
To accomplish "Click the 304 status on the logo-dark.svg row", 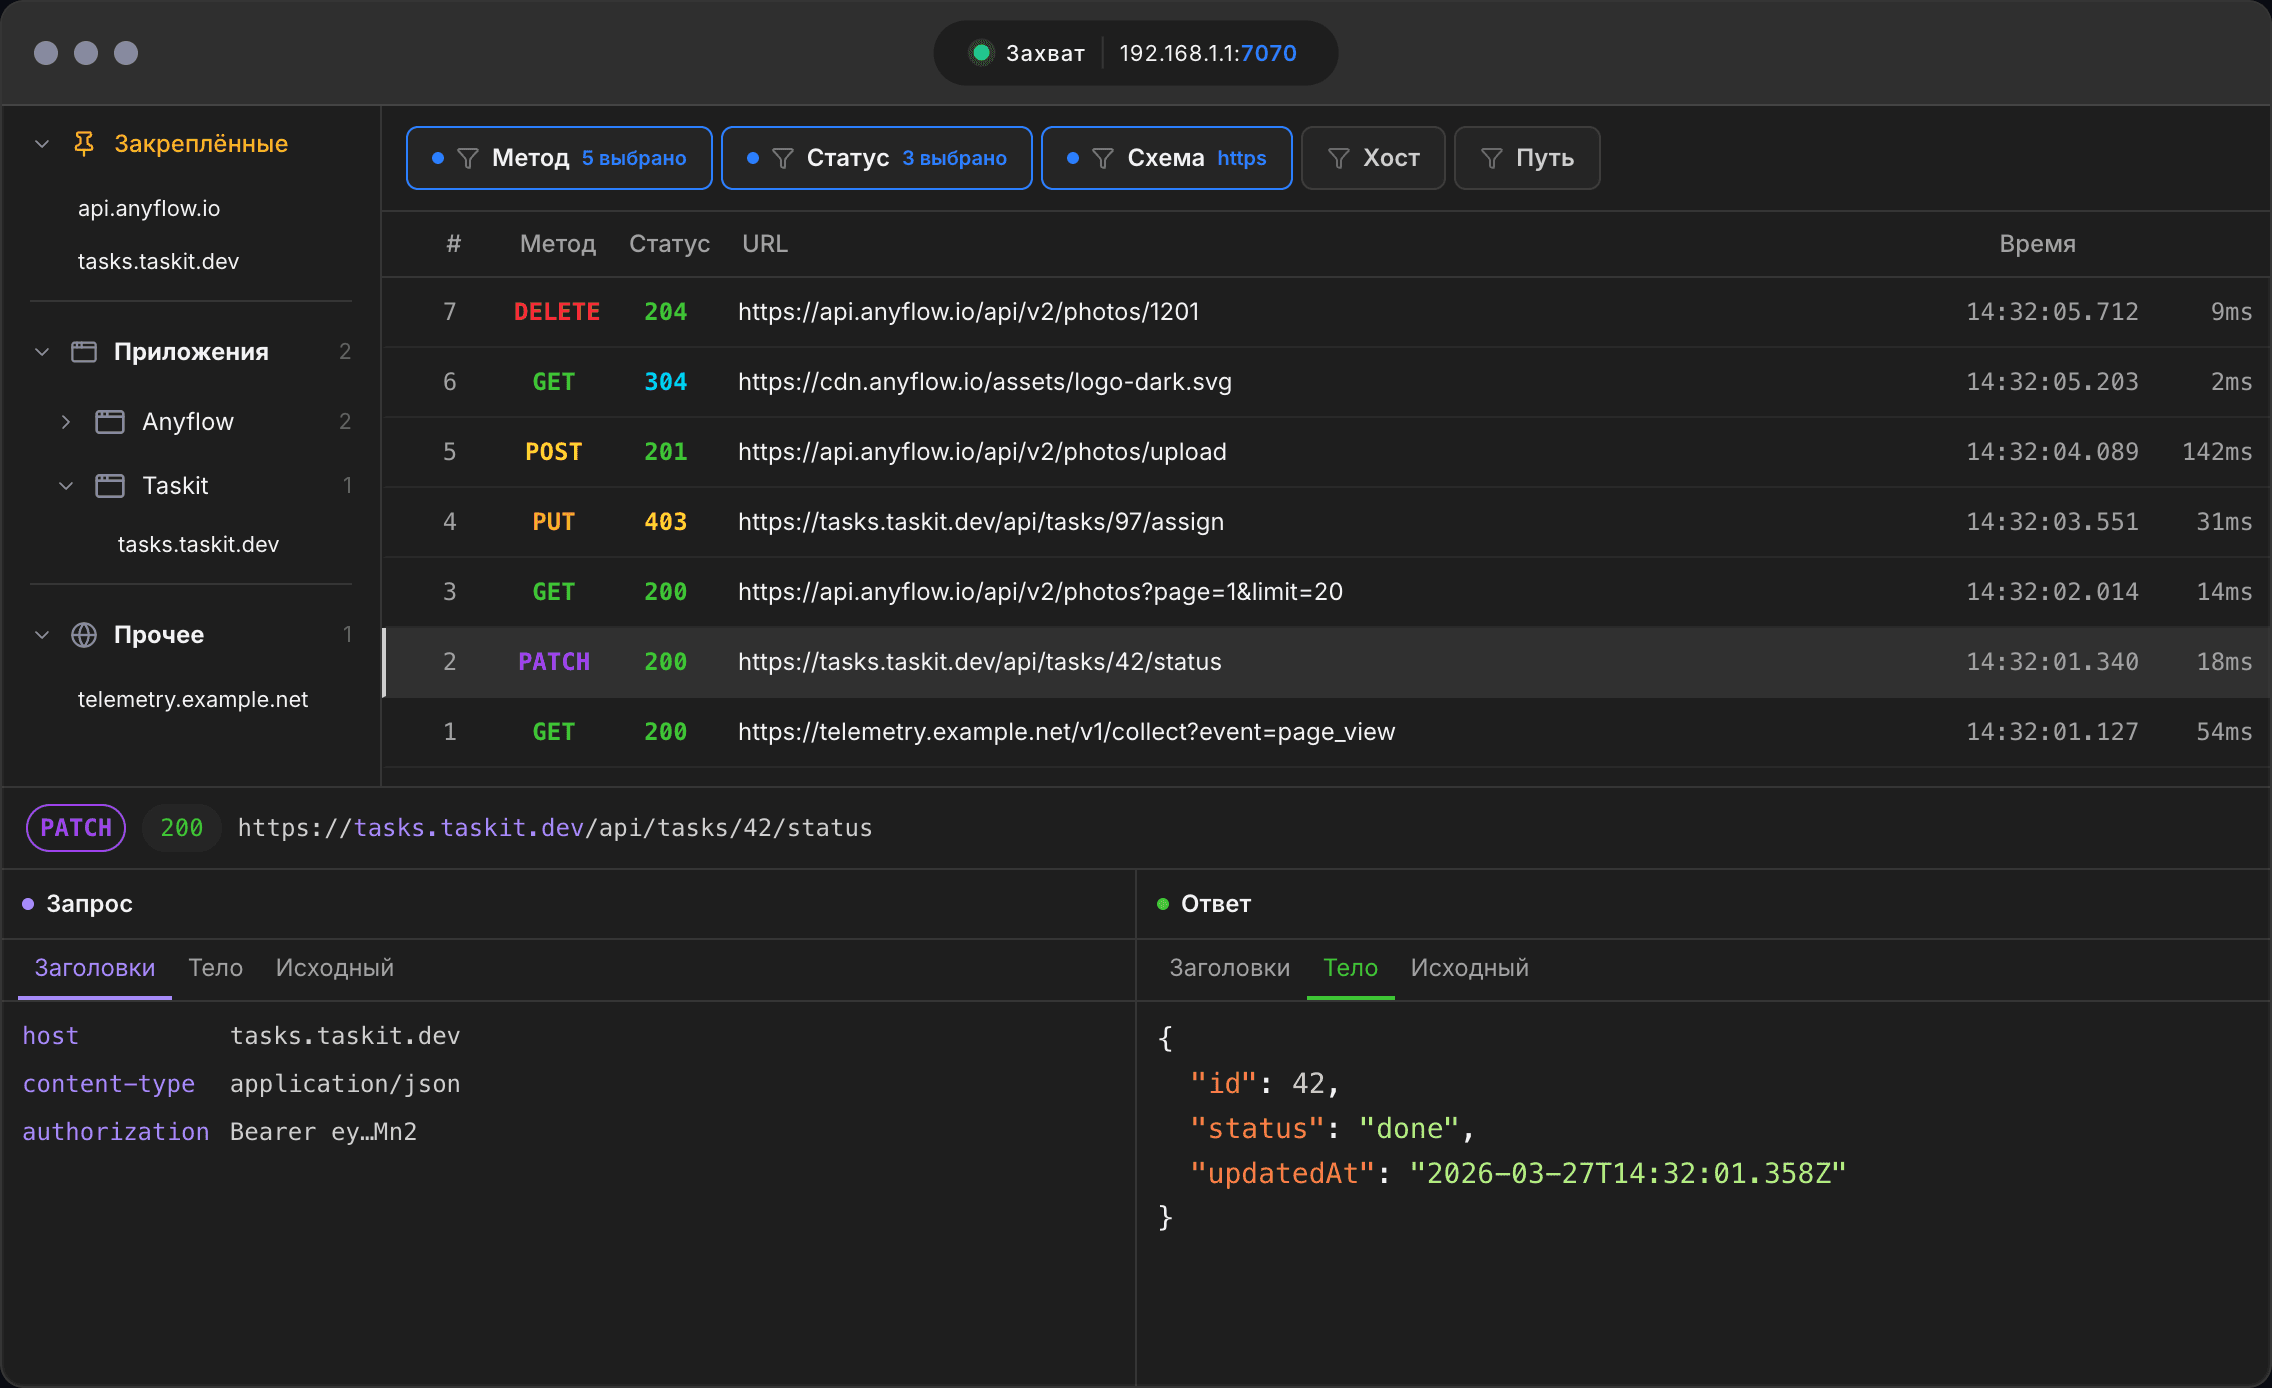I will pos(666,382).
